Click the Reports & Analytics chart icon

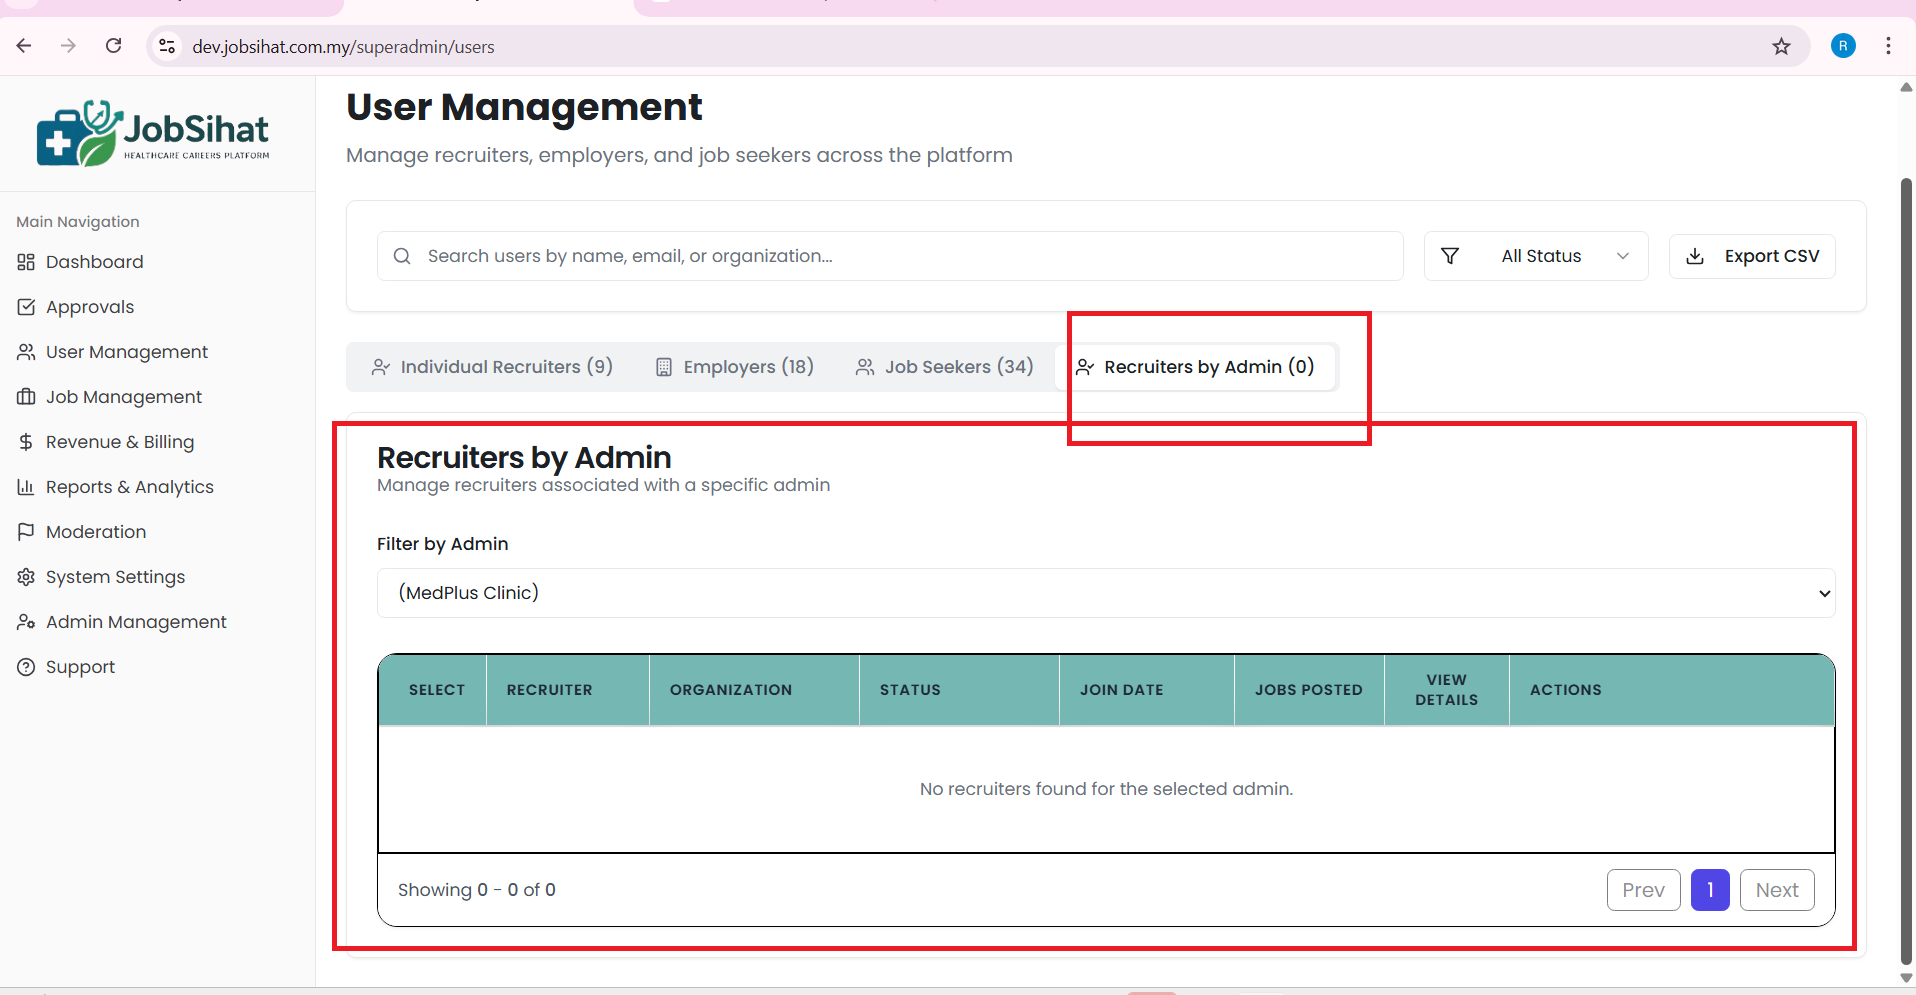point(26,487)
